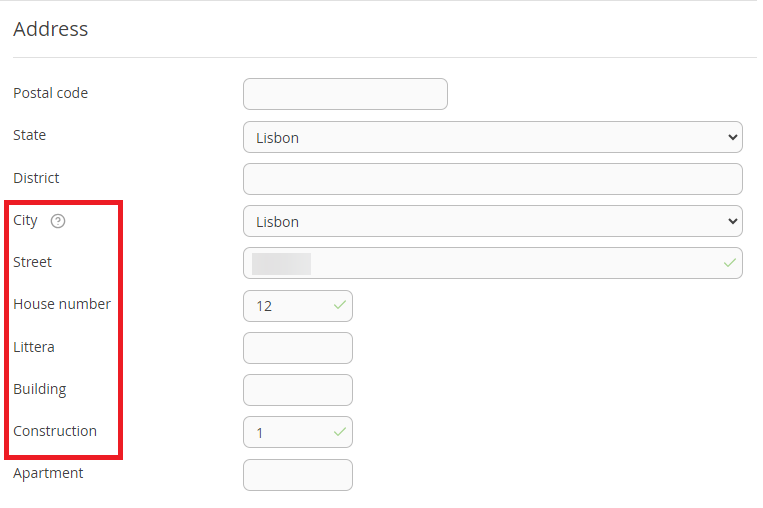This screenshot has height=508, width=763.
Task: Click the Address section heading
Action: pos(51,29)
